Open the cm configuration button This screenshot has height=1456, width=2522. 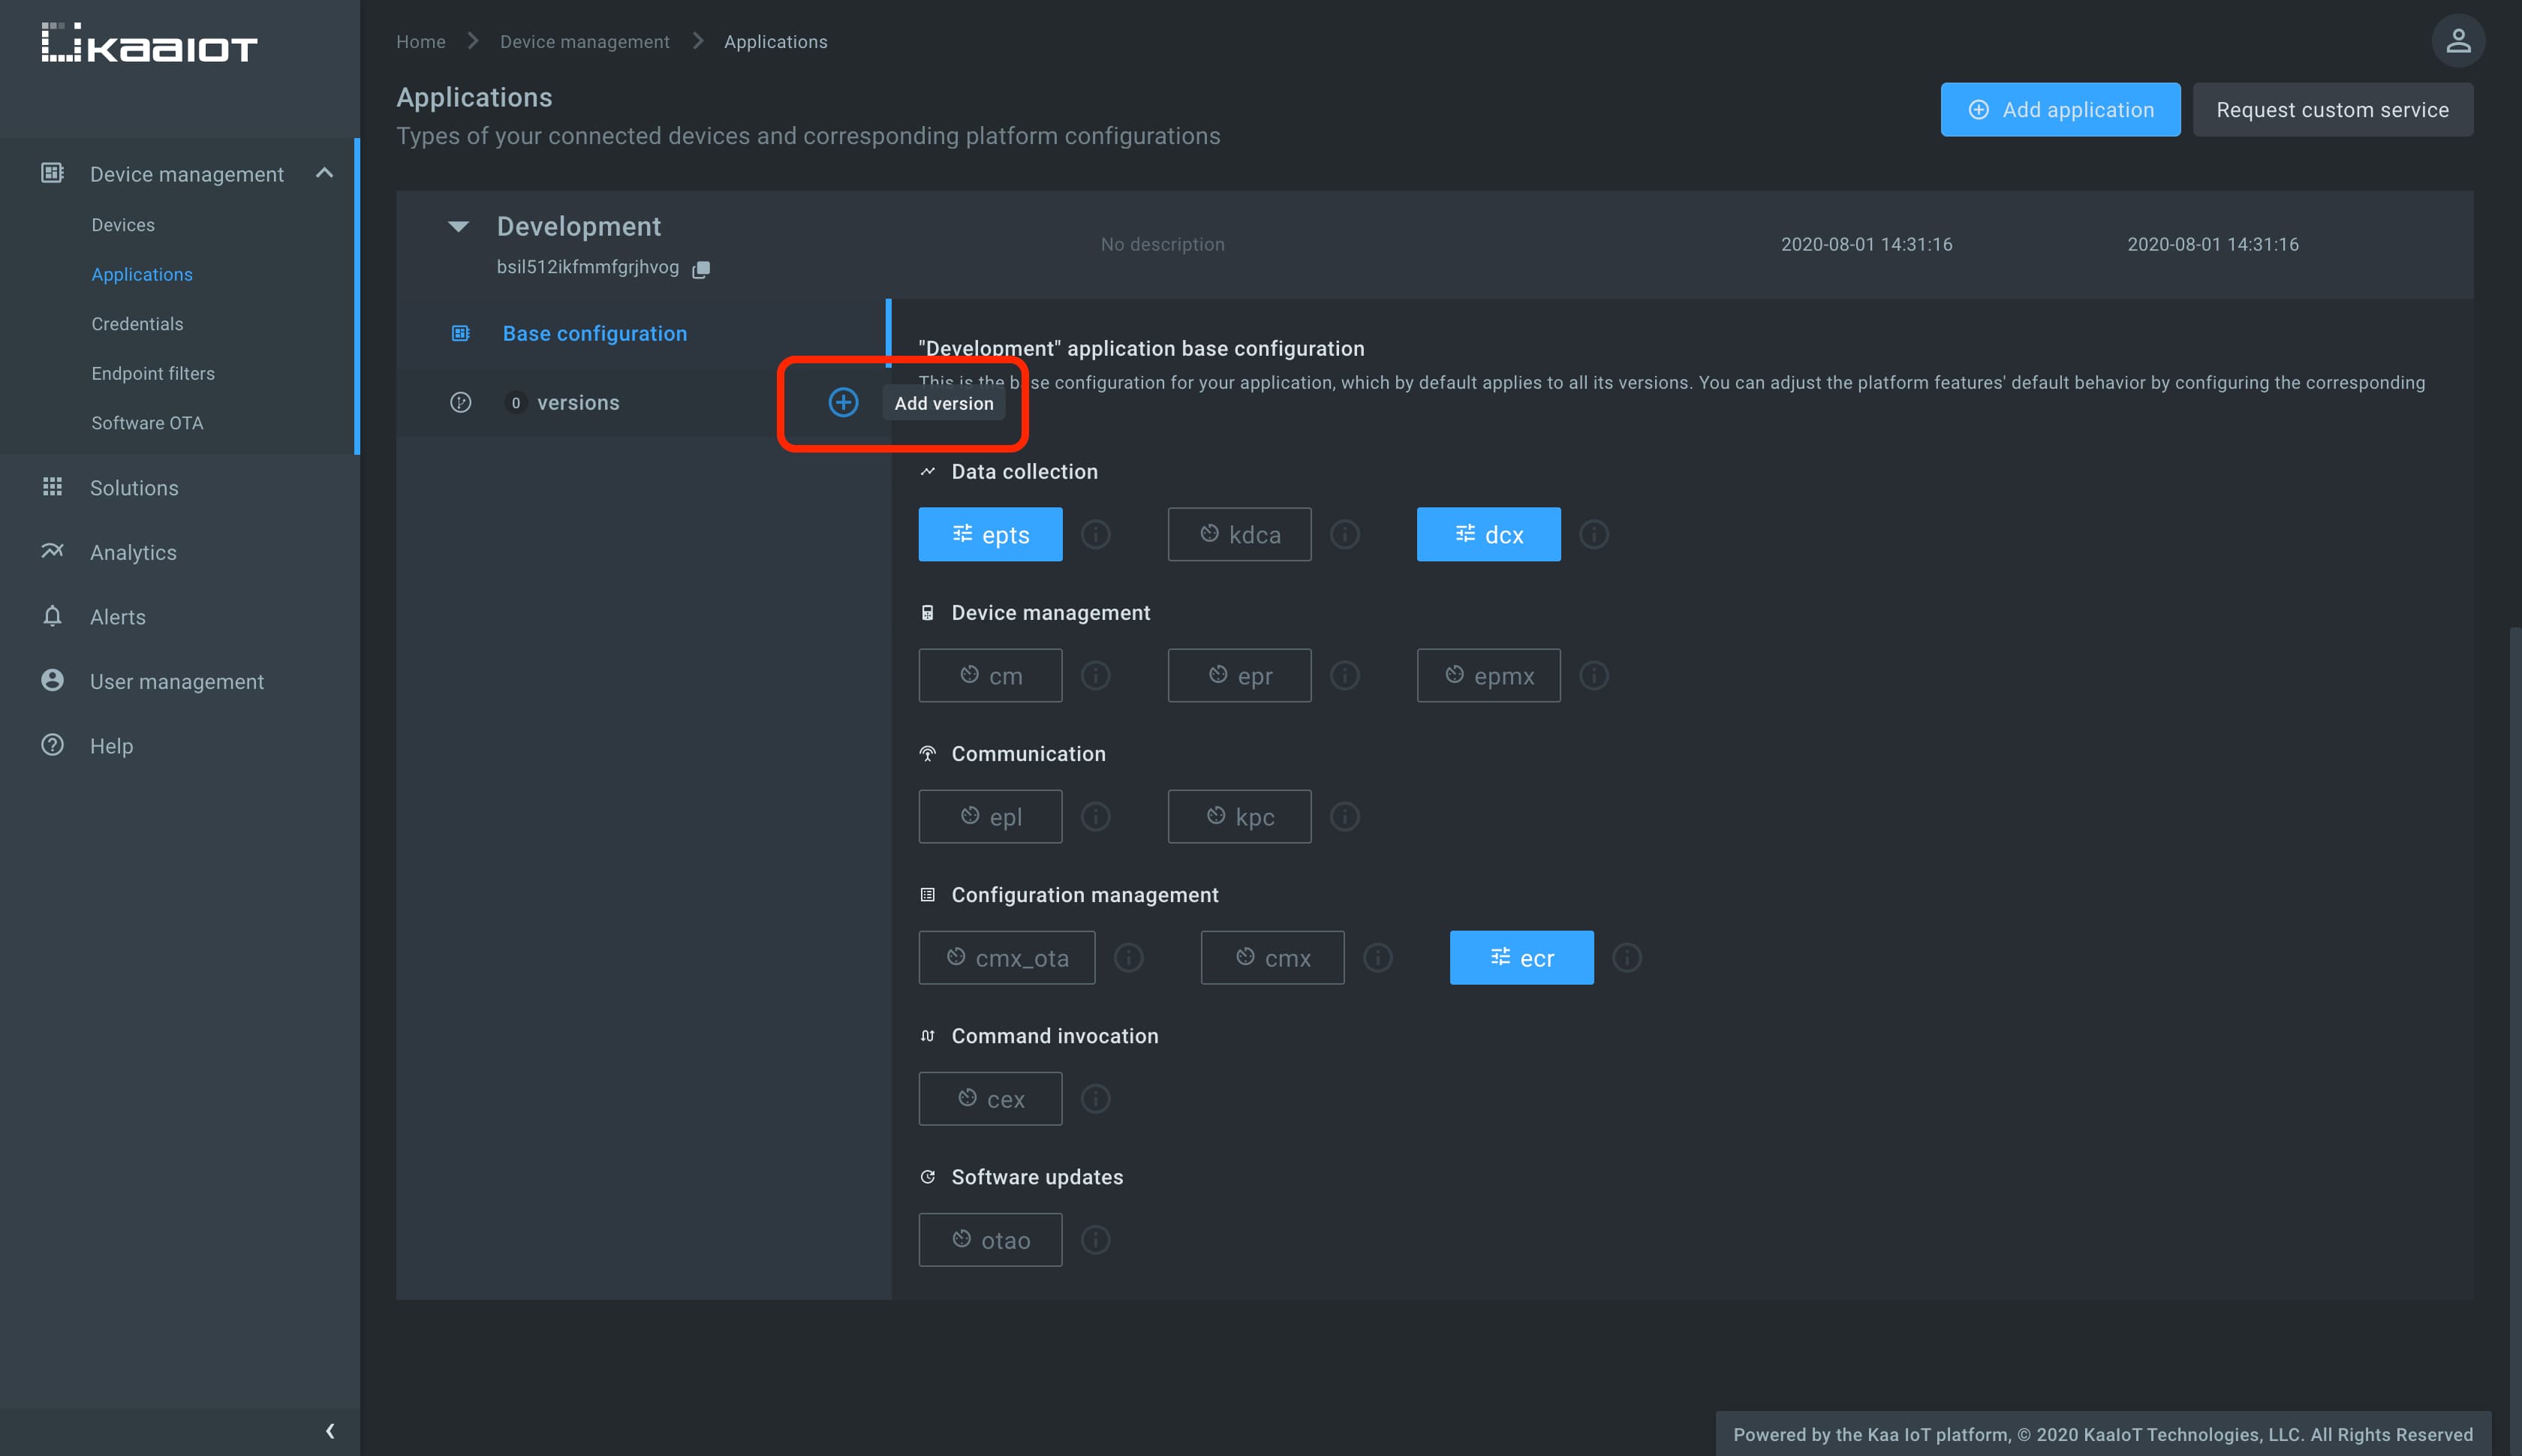[x=990, y=675]
